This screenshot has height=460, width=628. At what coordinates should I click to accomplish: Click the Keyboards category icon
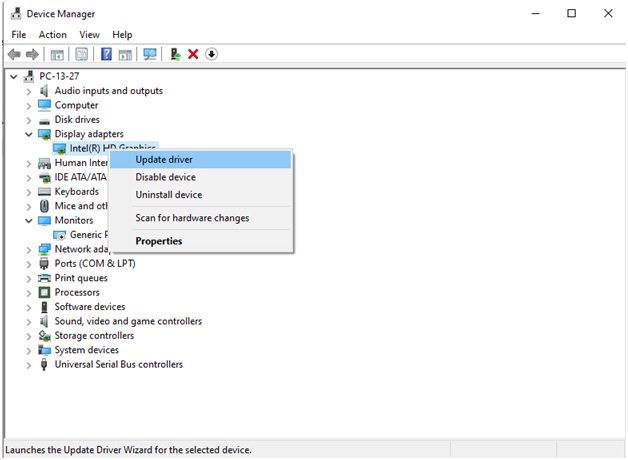[x=44, y=192]
